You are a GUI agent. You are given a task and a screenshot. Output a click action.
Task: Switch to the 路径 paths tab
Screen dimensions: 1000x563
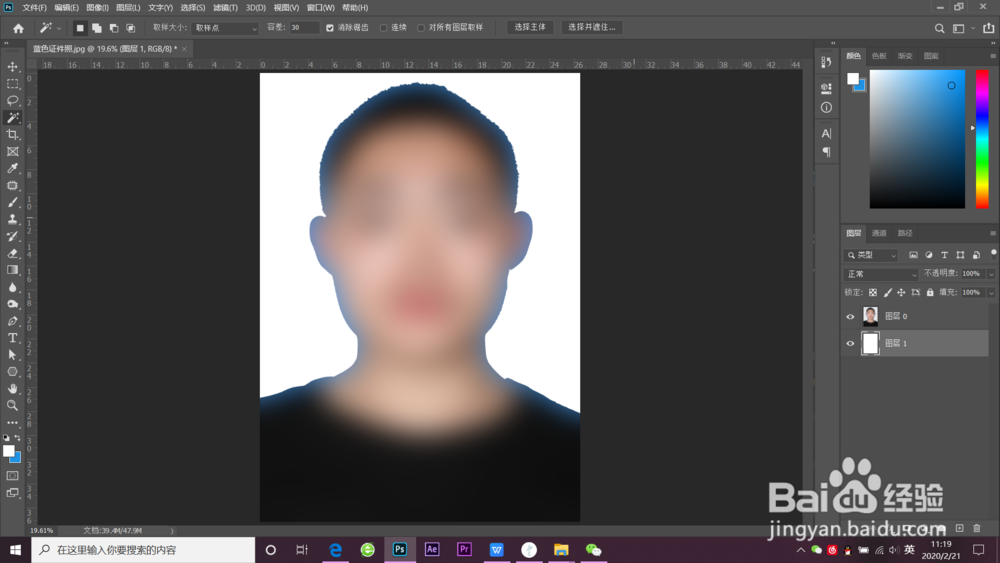(905, 233)
